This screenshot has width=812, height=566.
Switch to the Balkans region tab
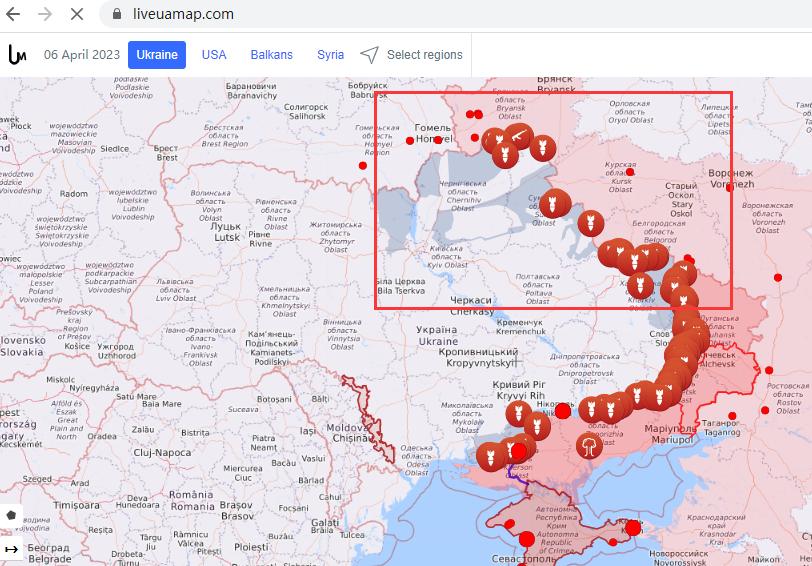click(x=271, y=55)
